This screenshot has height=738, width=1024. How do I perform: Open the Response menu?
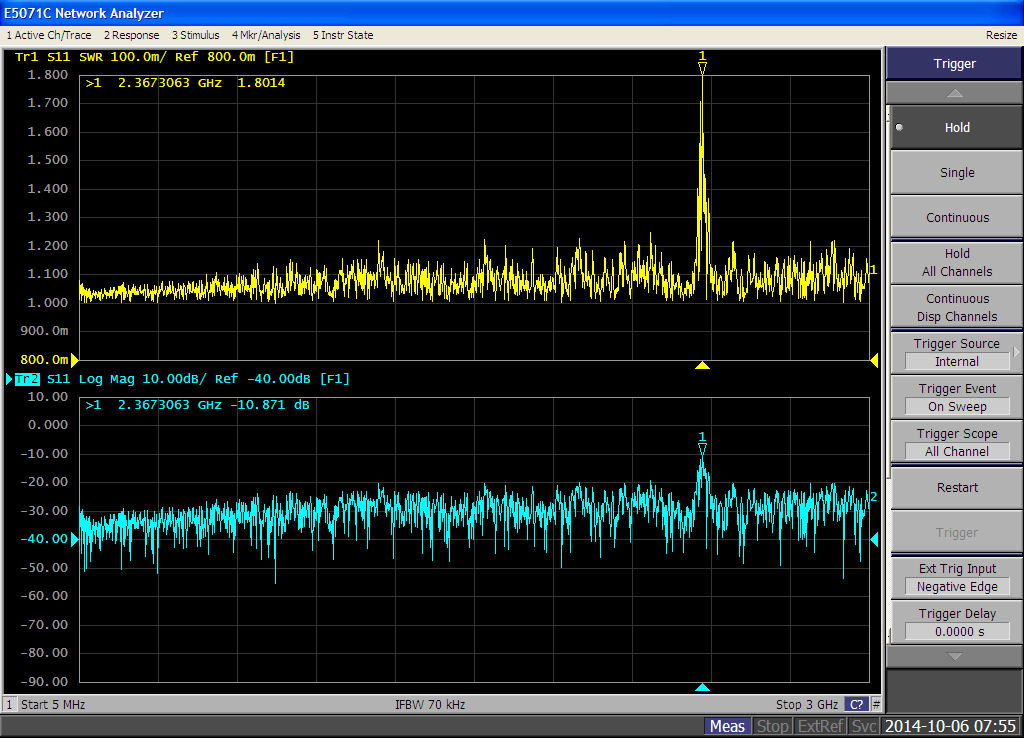tap(131, 35)
